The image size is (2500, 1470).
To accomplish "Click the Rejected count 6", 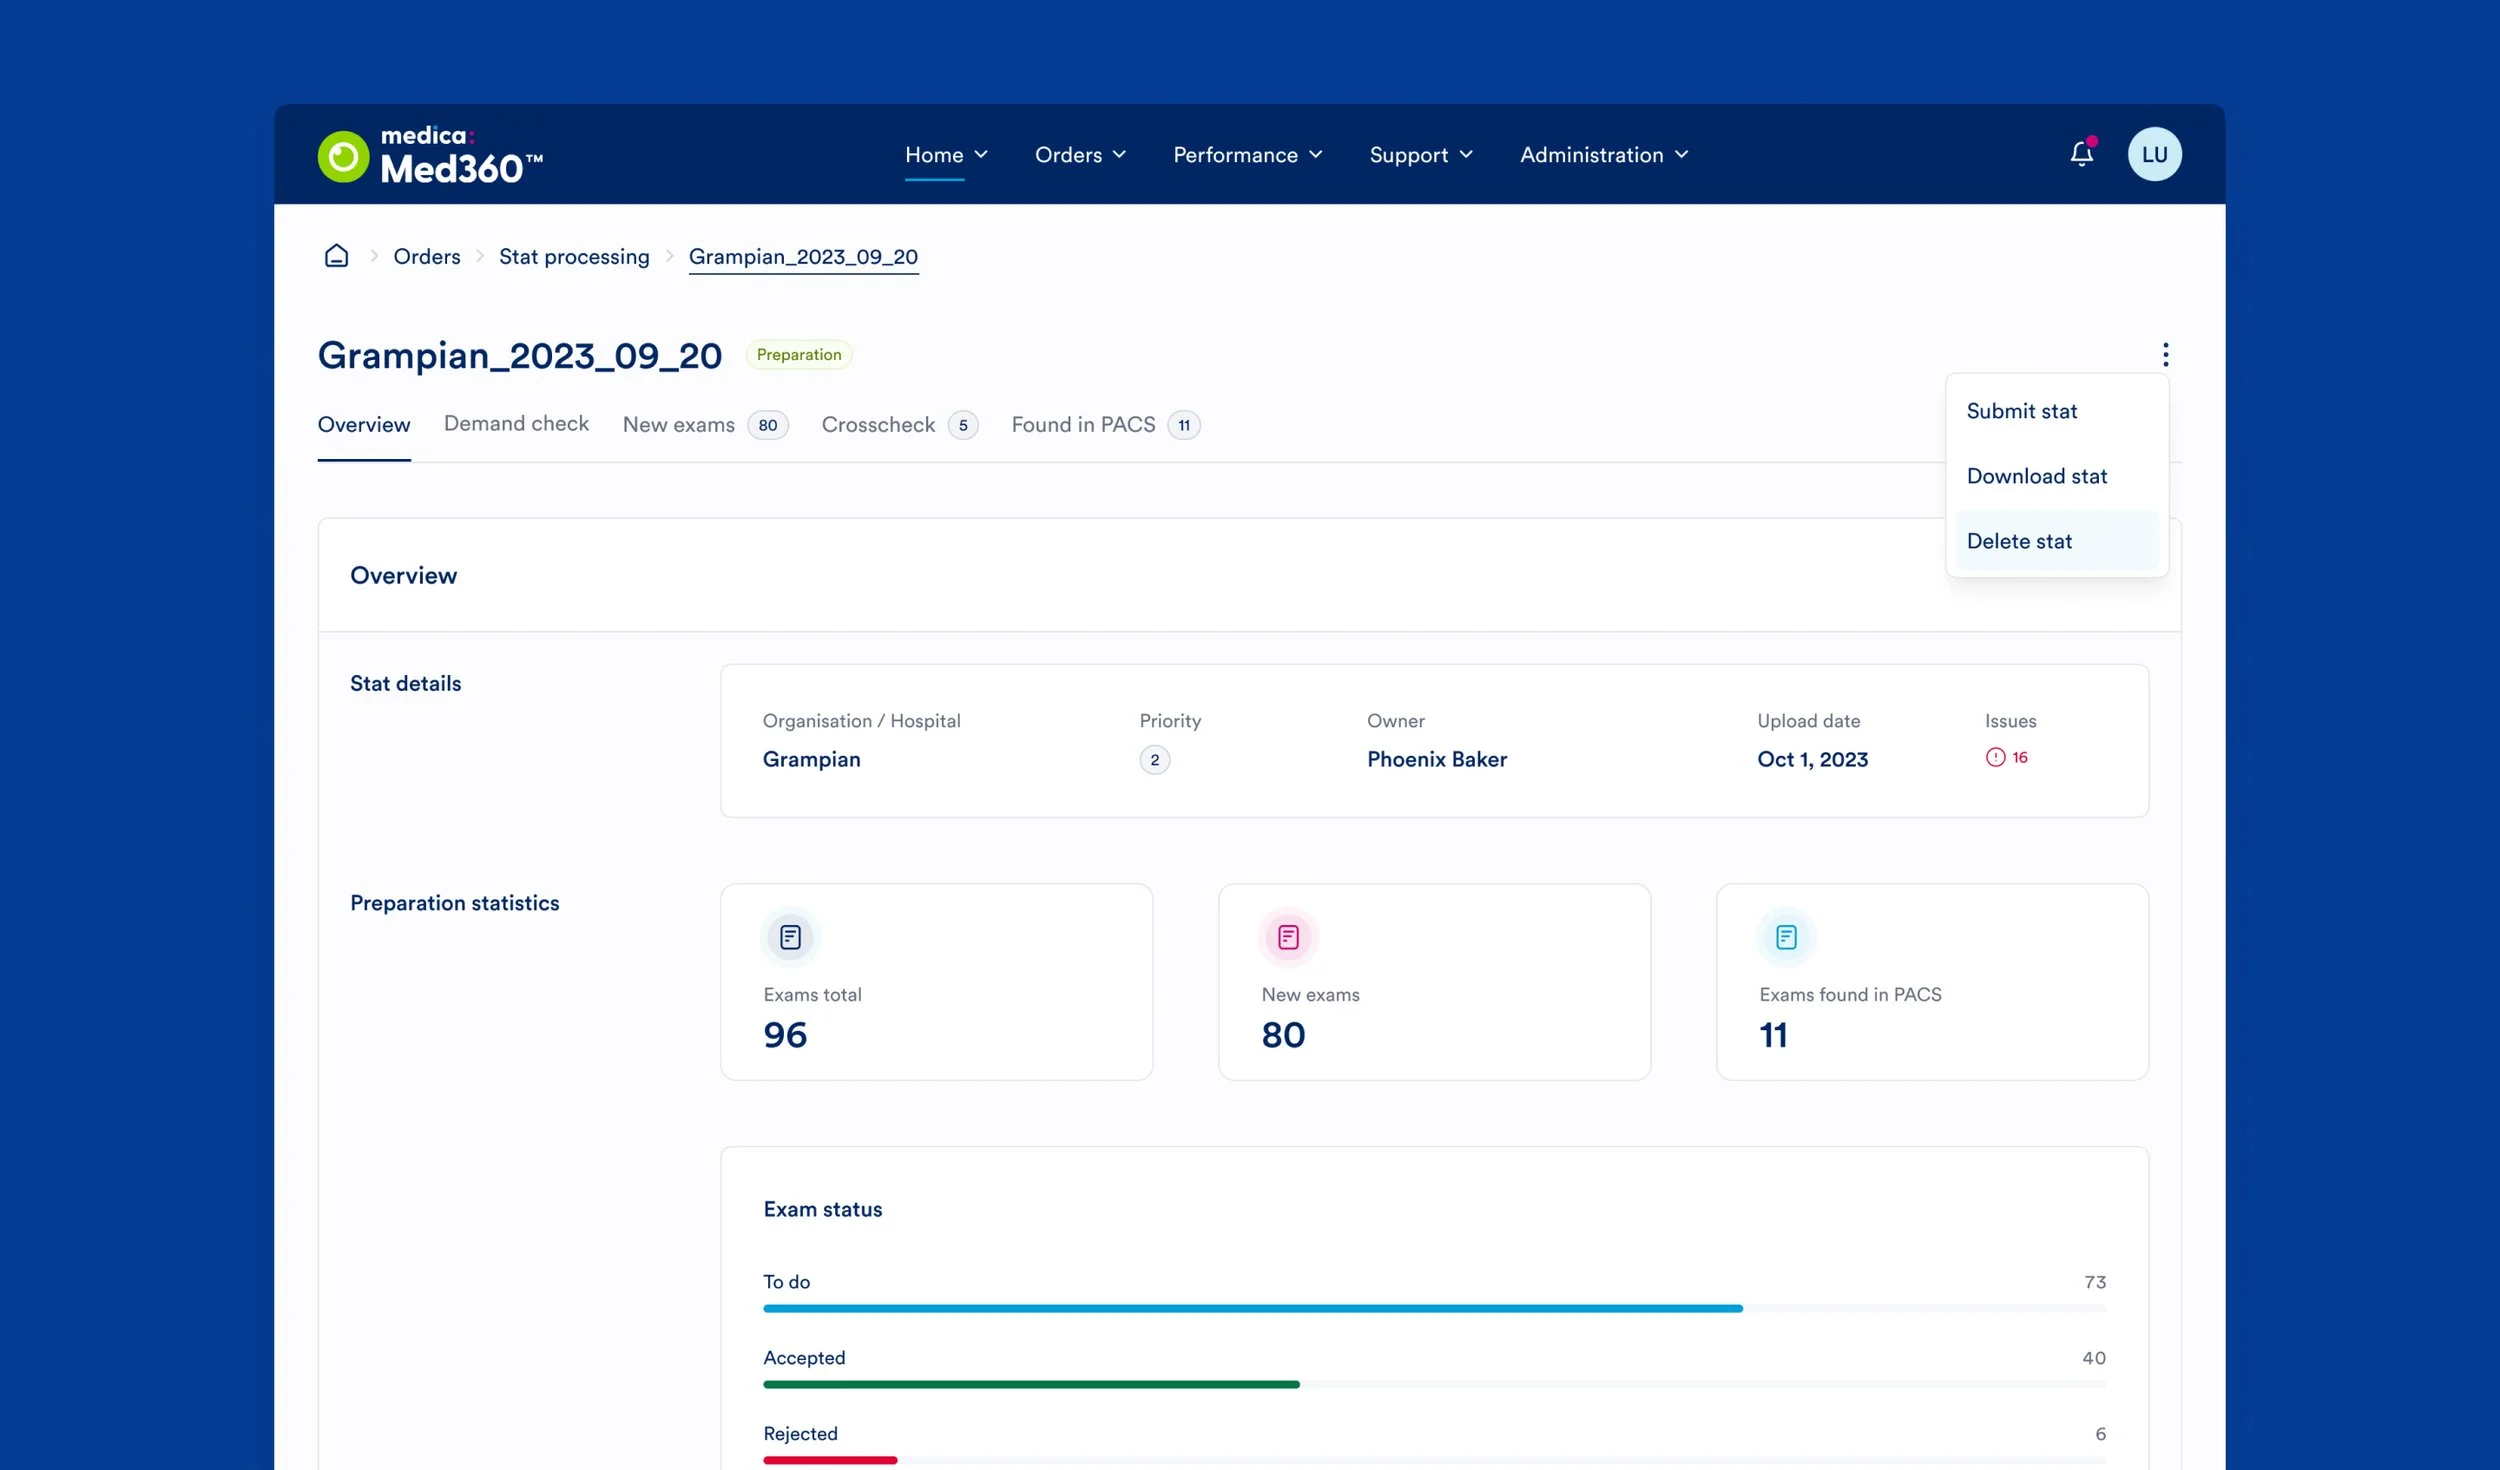I will tap(2101, 1434).
